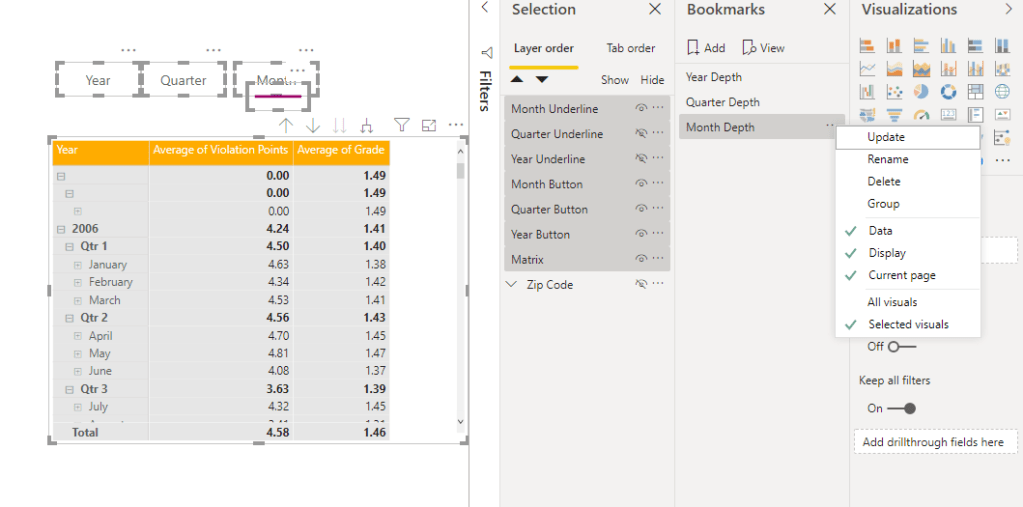Collapse the Qtr 2 row

tap(69, 318)
